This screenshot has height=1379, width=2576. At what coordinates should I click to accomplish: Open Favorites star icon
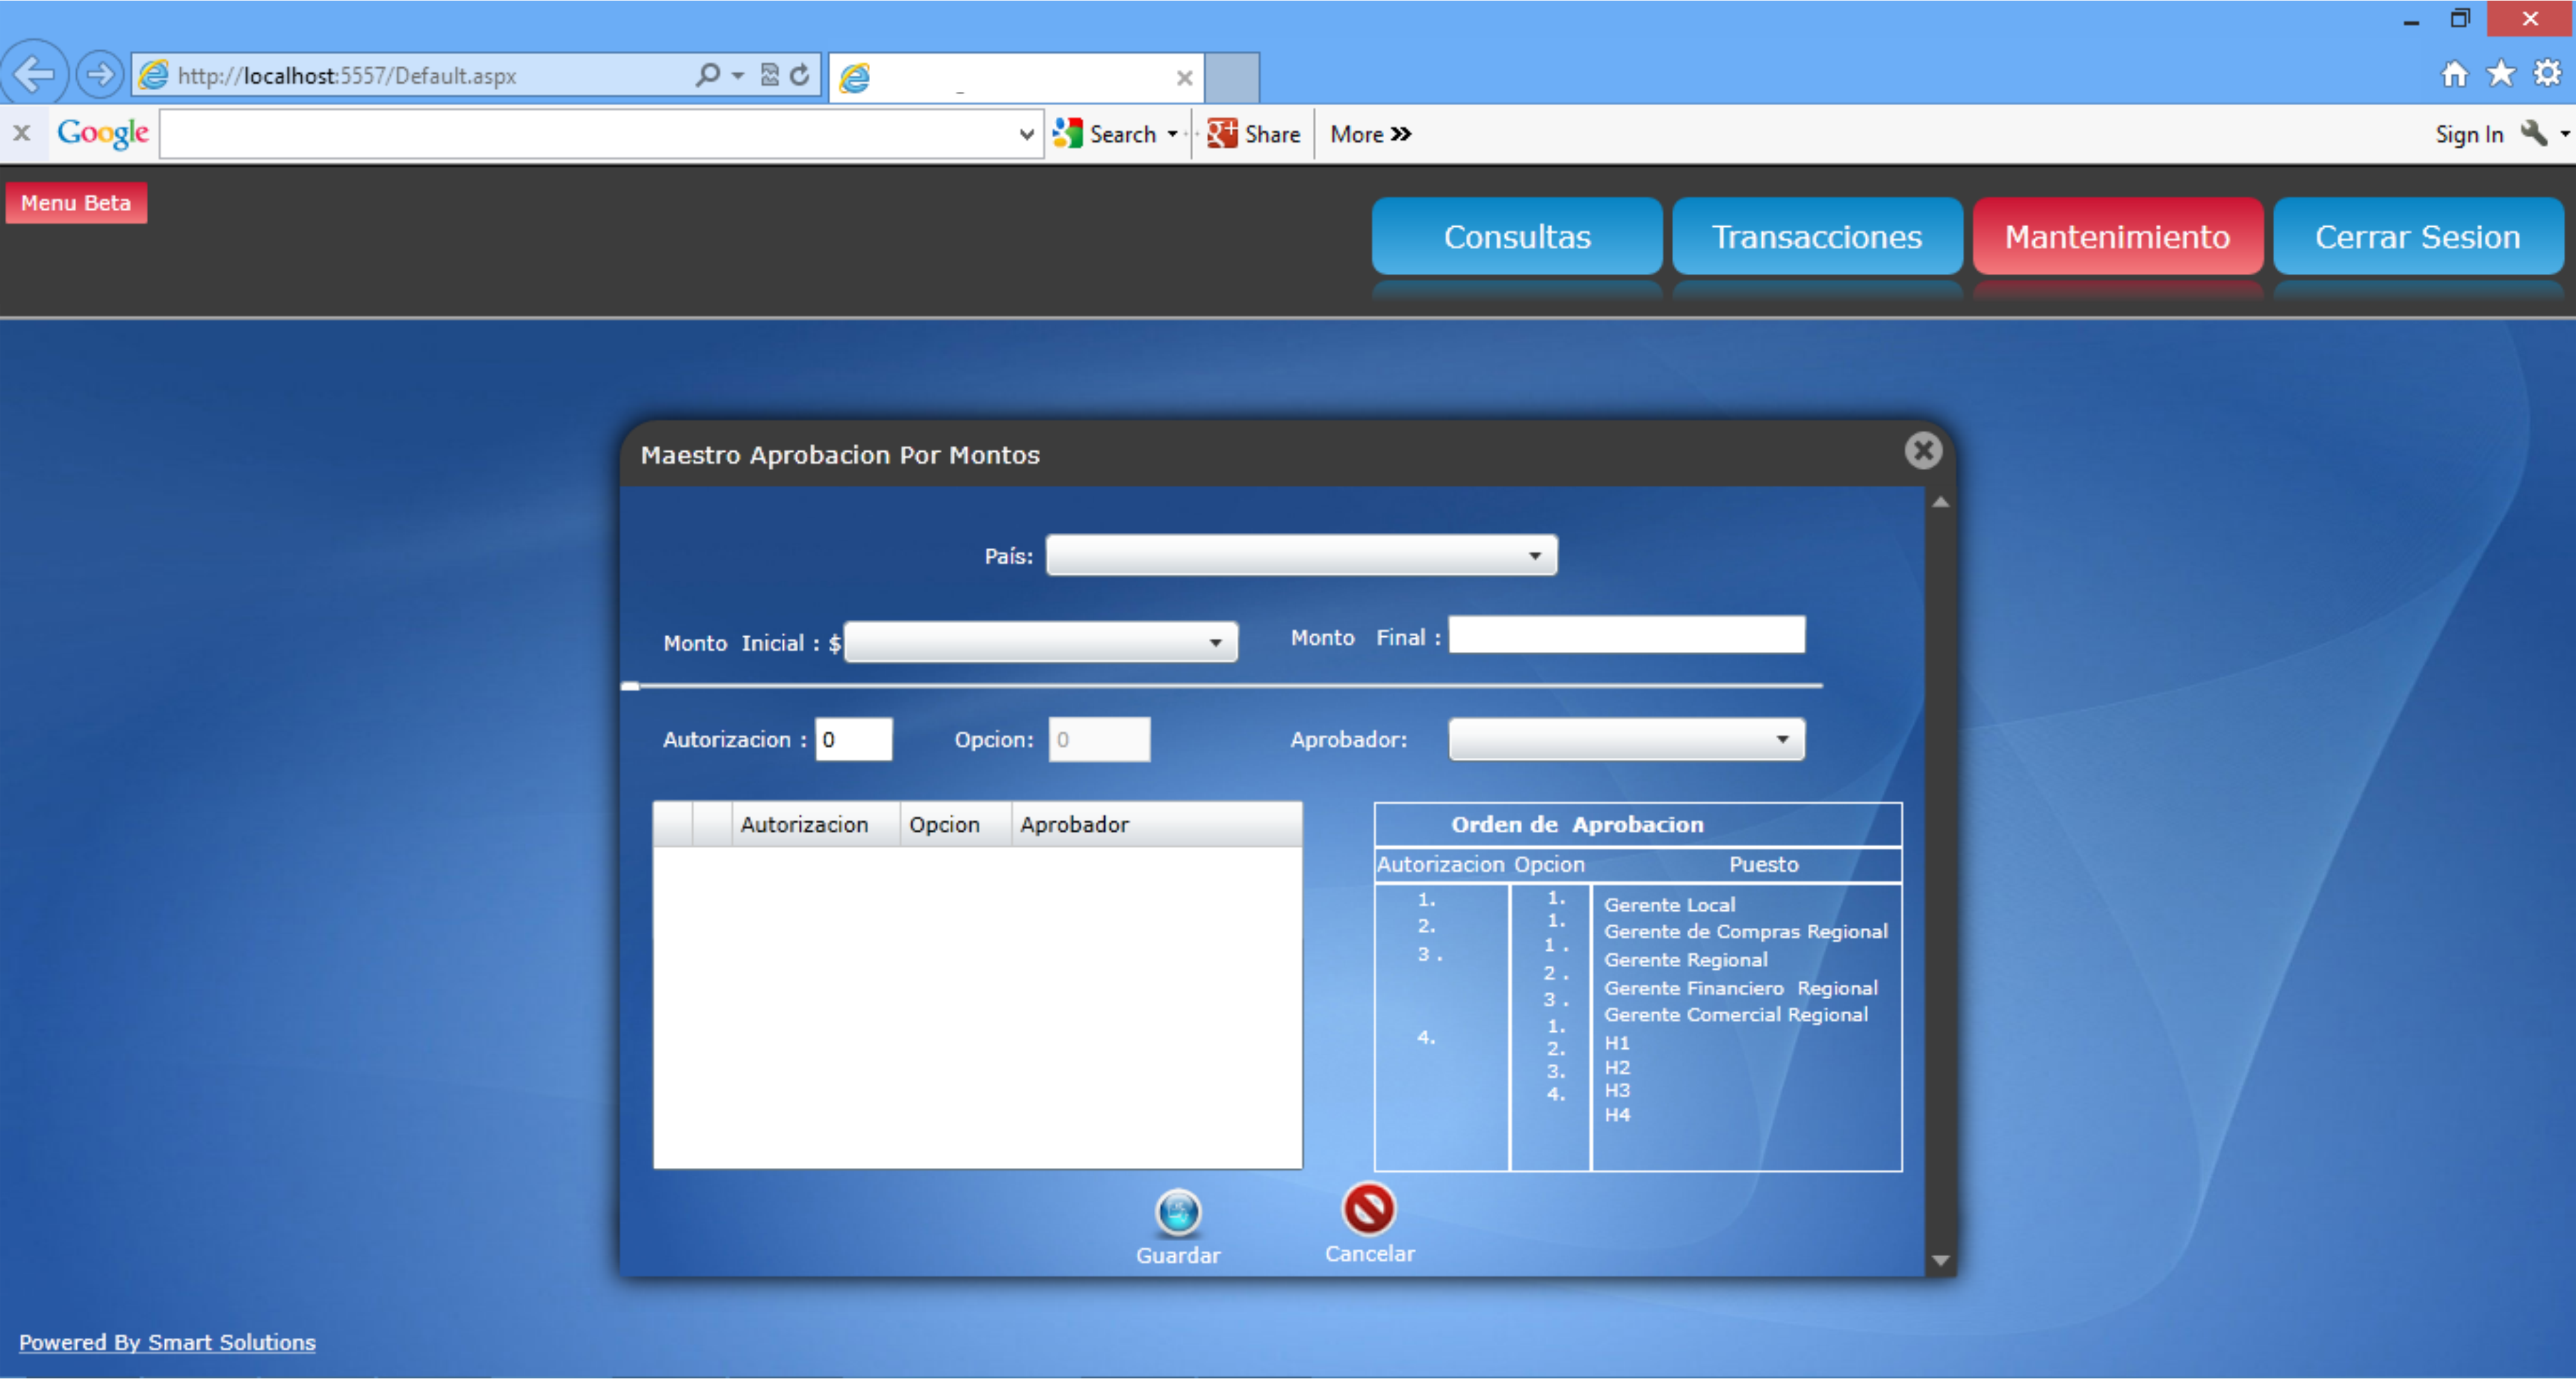click(x=2500, y=74)
